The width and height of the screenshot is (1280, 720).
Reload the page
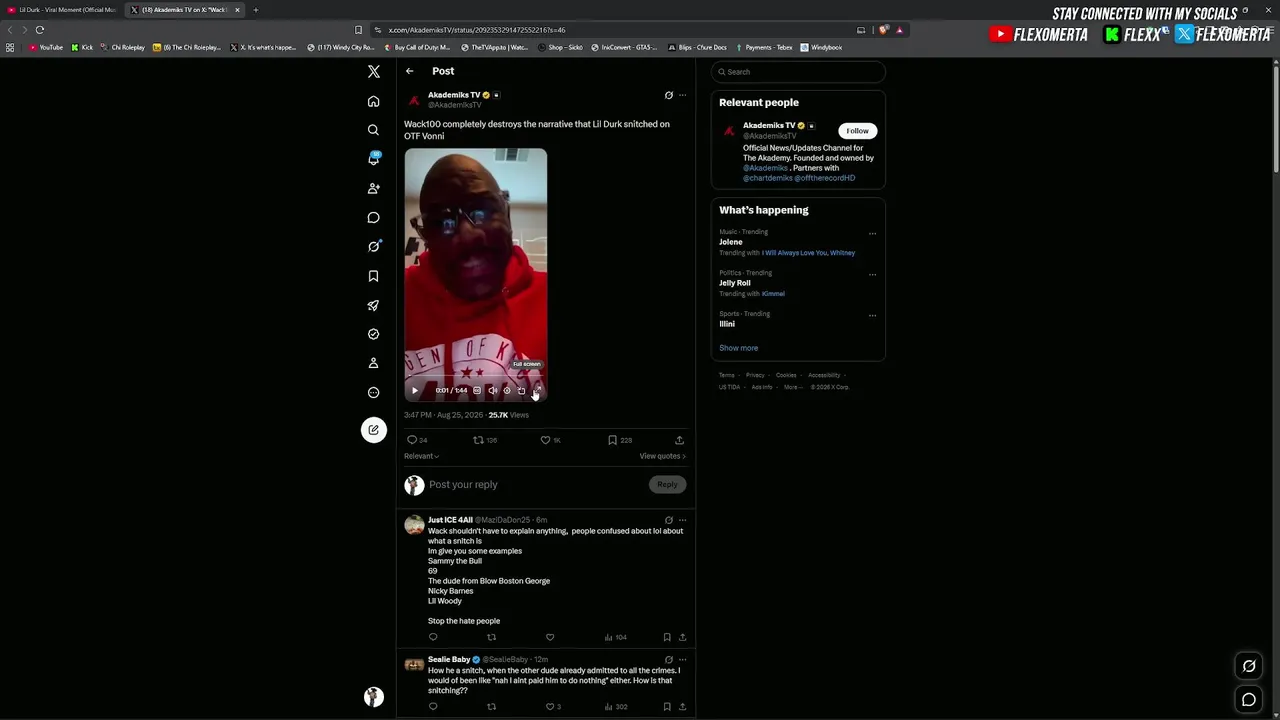[x=40, y=30]
